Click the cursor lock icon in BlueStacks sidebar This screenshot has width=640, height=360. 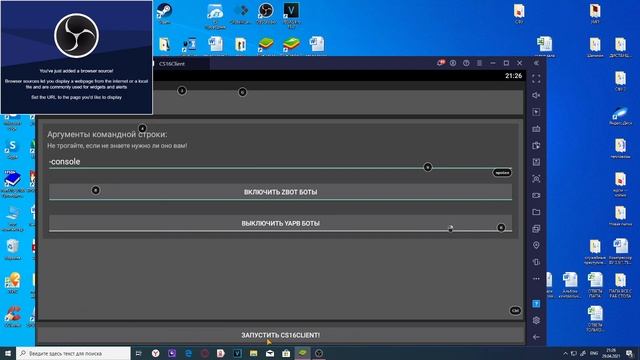(x=536, y=112)
